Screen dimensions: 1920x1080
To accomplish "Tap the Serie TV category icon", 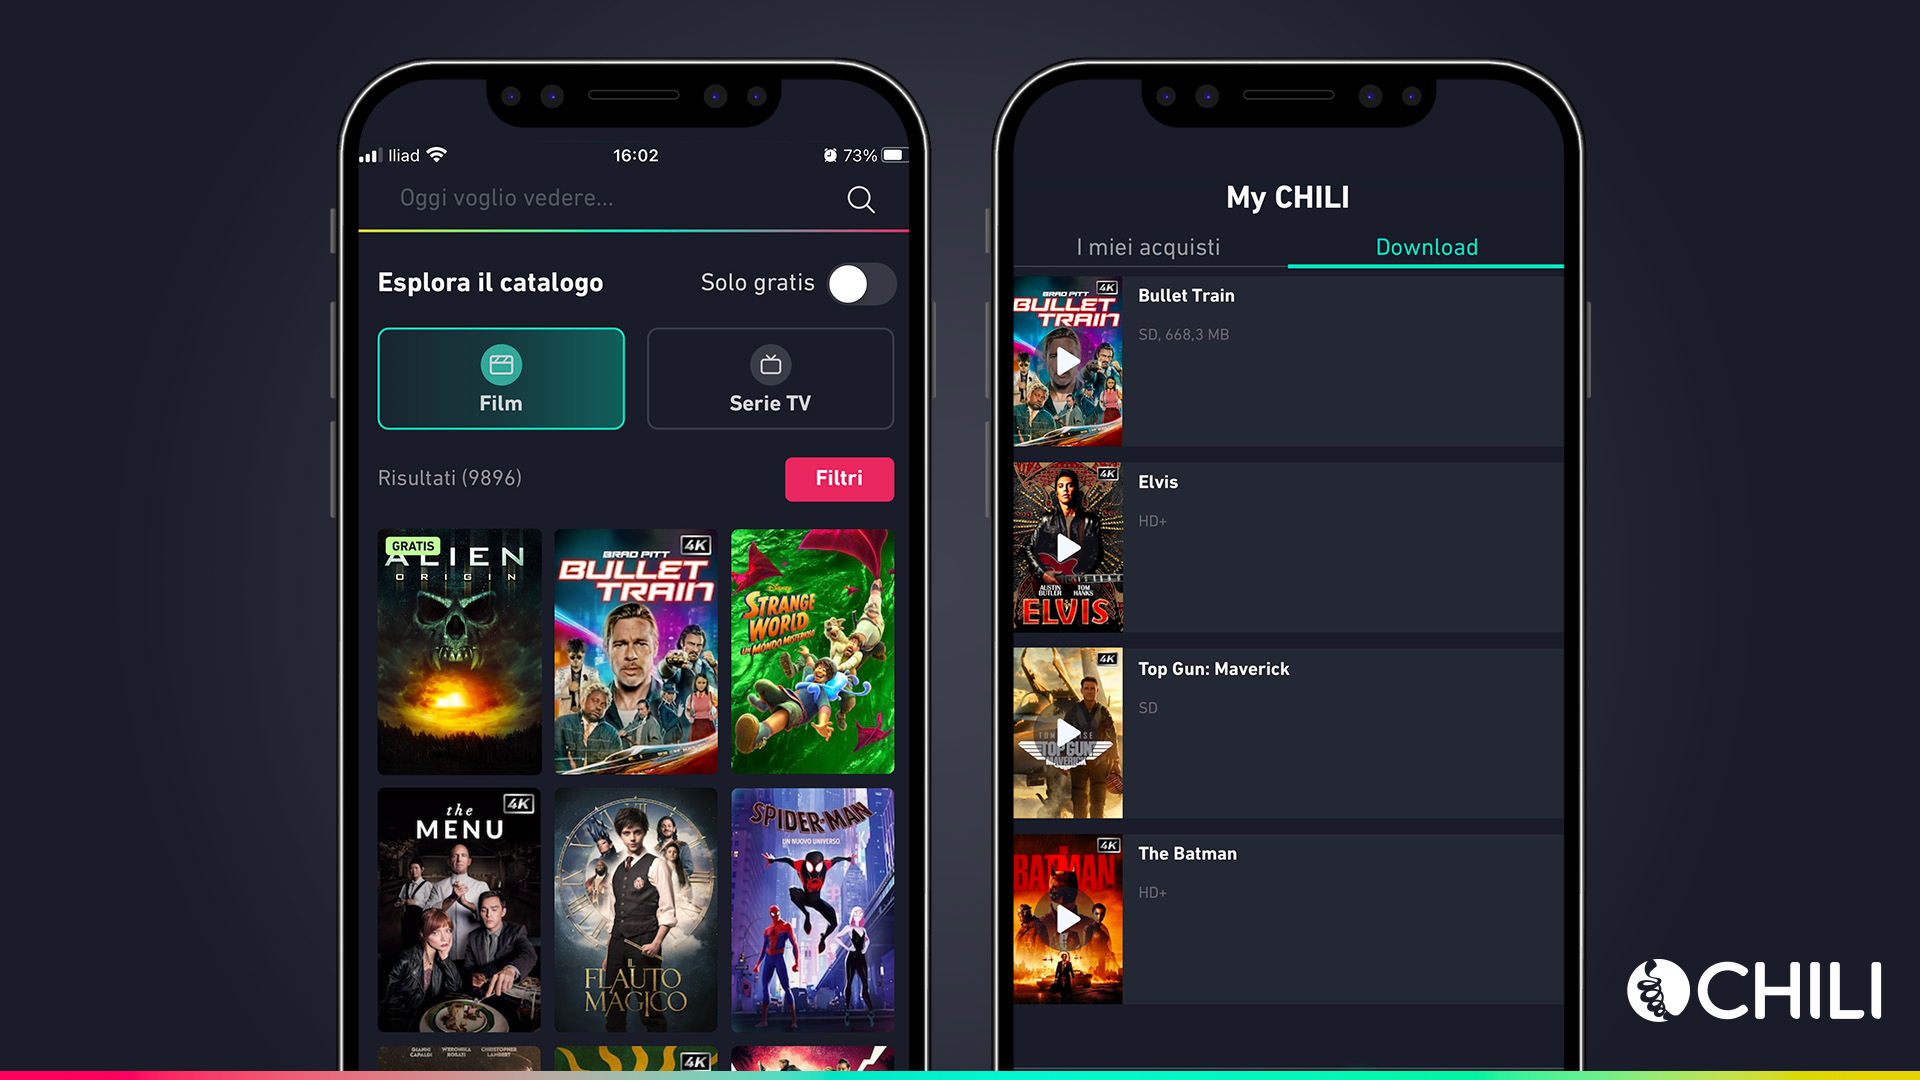I will pyautogui.click(x=769, y=365).
